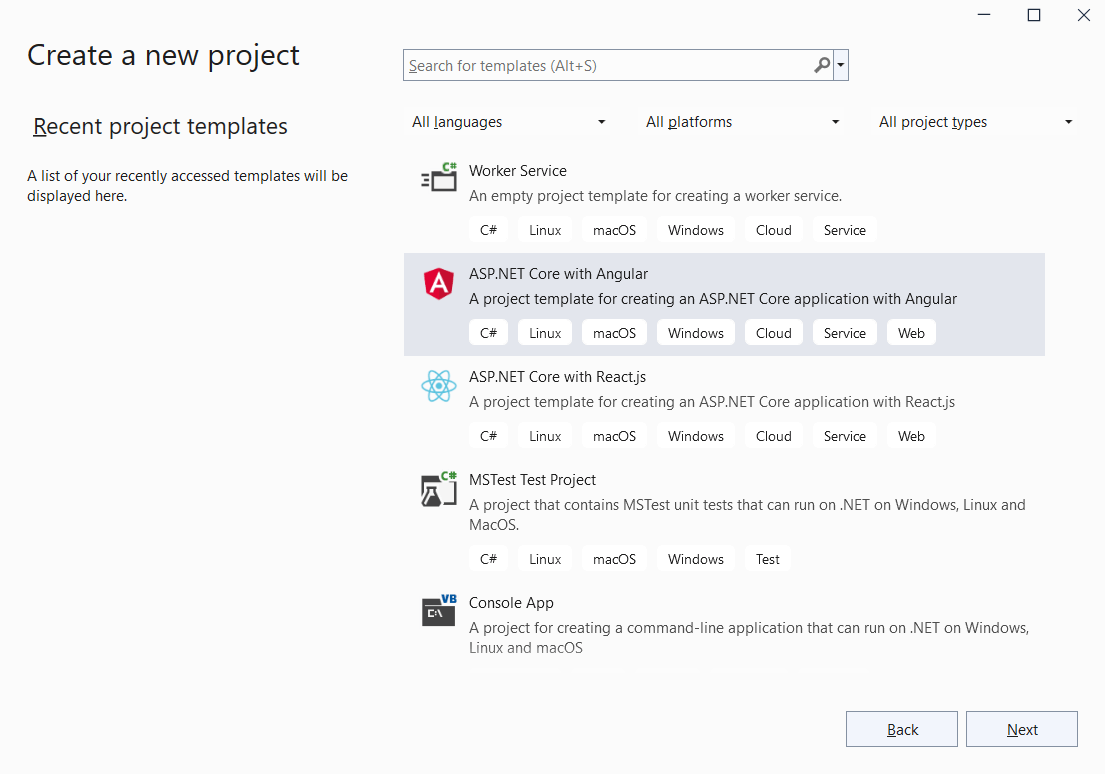
Task: Click the Web tag under Angular template
Action: click(x=911, y=333)
